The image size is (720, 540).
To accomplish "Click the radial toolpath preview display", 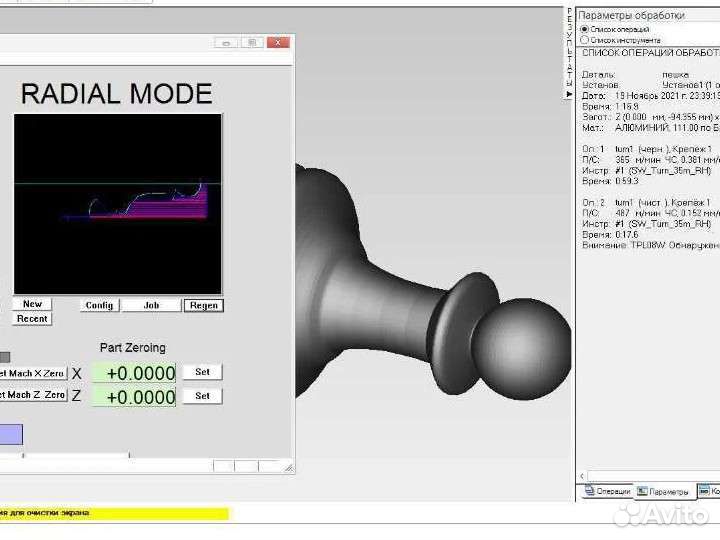I will click(x=117, y=203).
